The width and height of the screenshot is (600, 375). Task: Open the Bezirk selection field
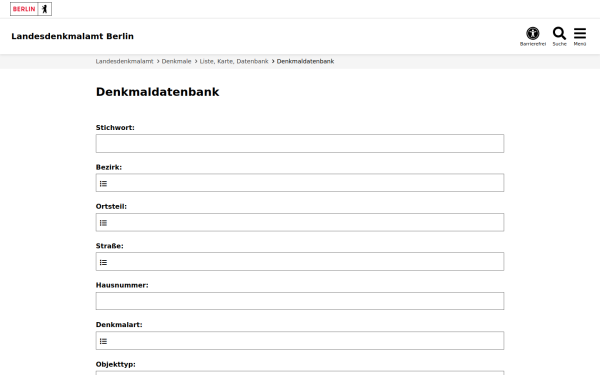[x=300, y=183]
